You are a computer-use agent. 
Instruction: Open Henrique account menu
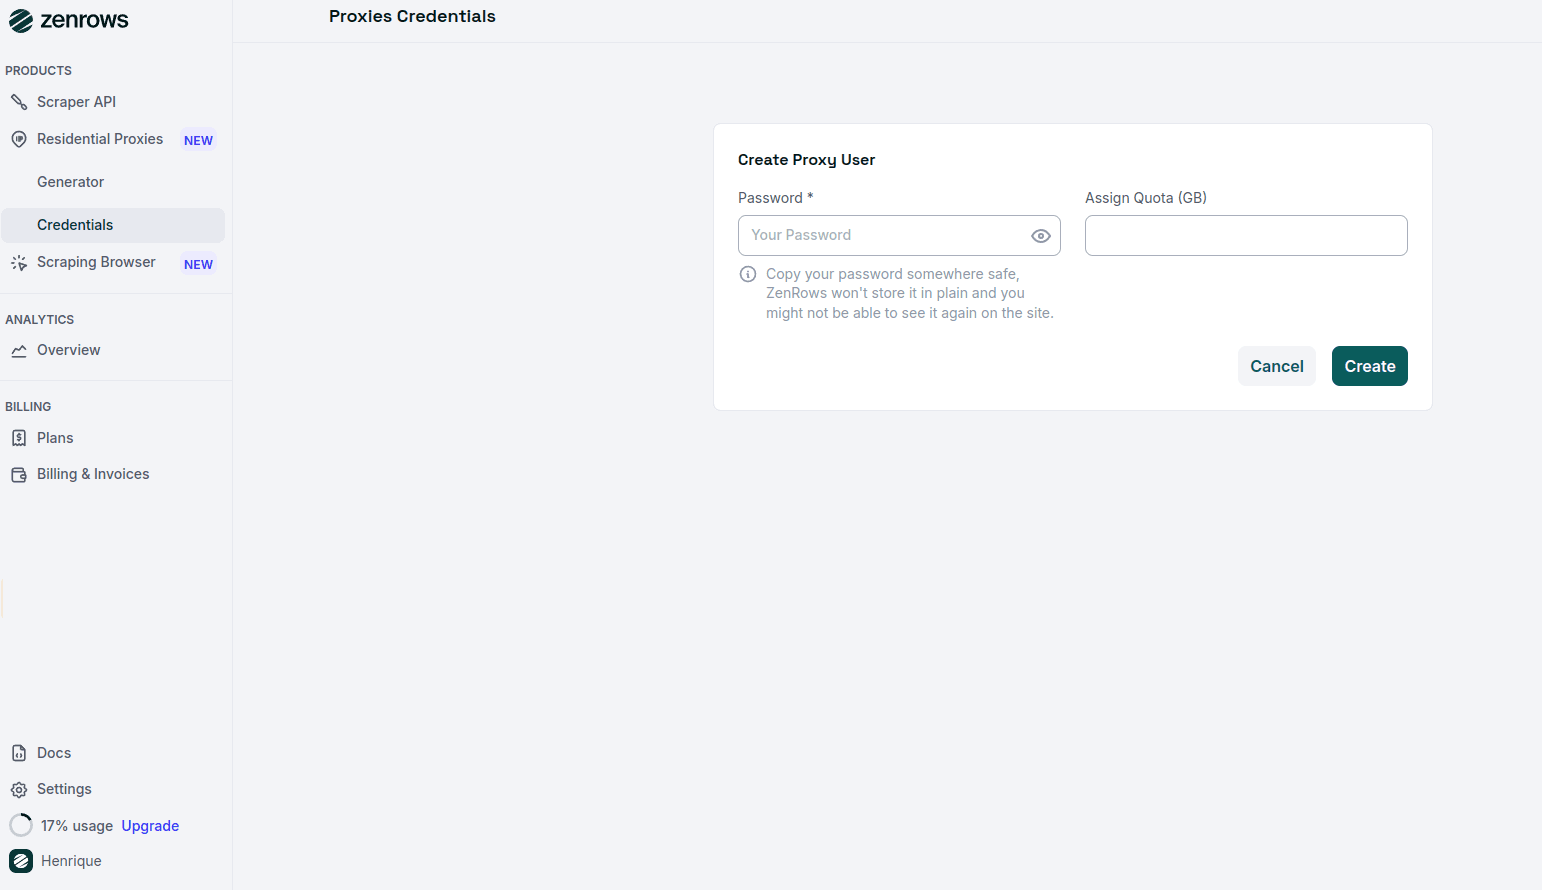[71, 861]
